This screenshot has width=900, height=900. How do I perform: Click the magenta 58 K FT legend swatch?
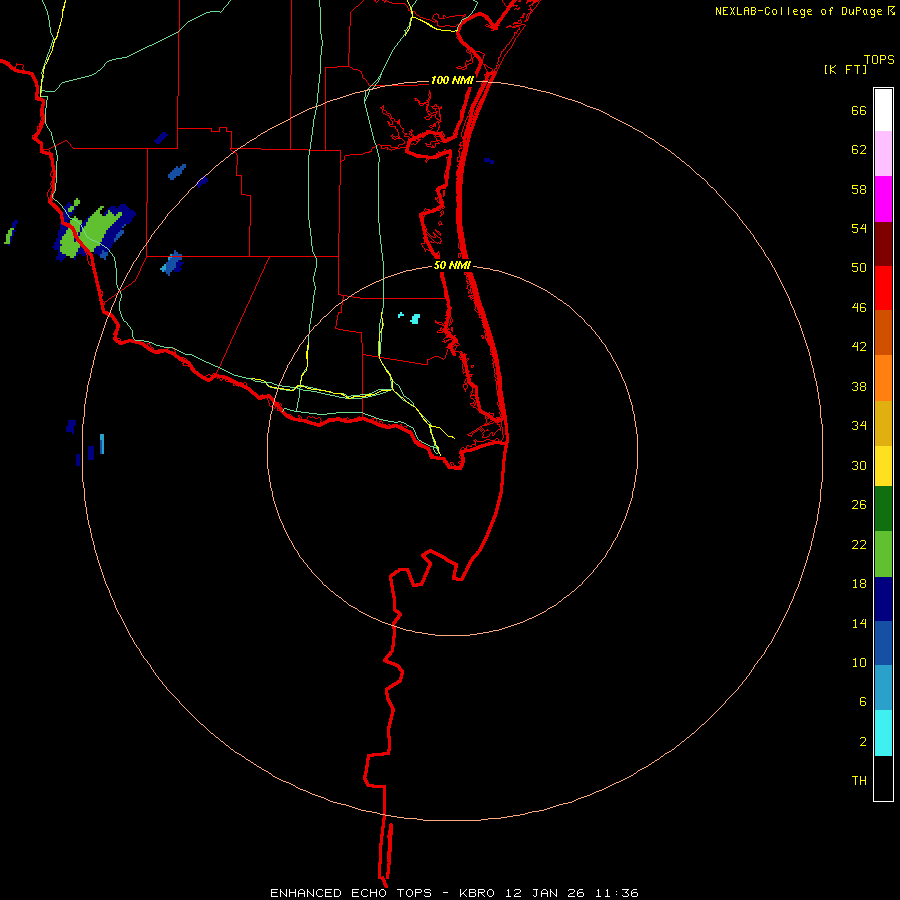point(883,199)
